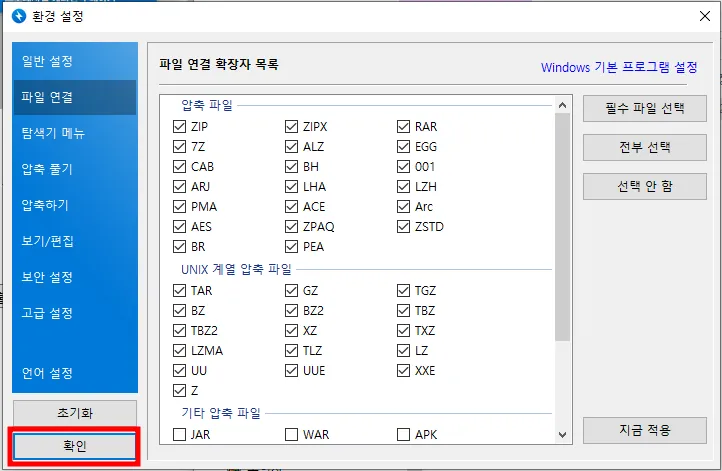Toggle the 001 checkbox

403,166
